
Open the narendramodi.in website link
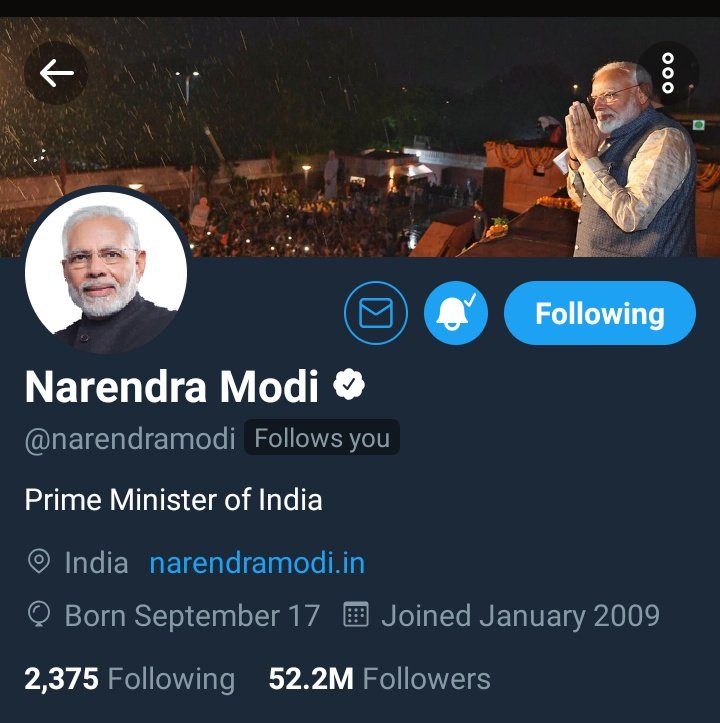[257, 563]
